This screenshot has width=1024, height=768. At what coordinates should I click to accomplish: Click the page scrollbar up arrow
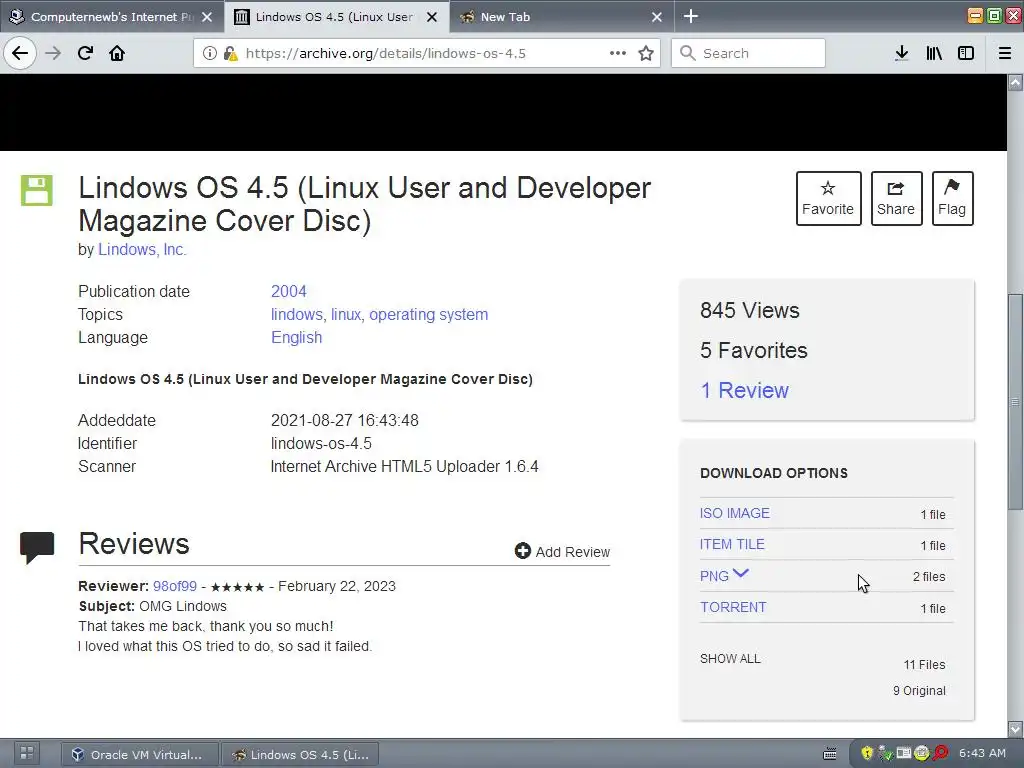click(x=1015, y=82)
